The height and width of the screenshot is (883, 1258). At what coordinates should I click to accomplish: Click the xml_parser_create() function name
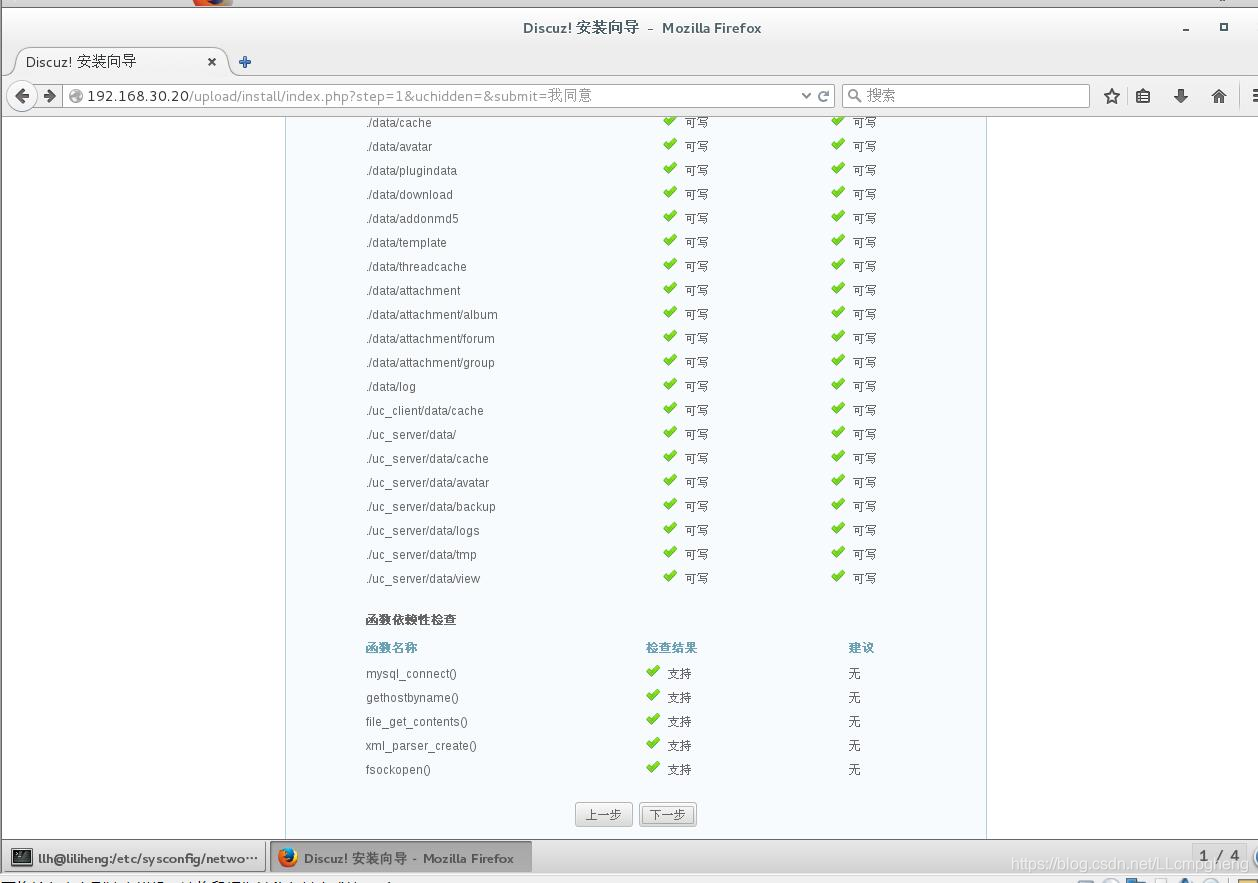pyautogui.click(x=421, y=746)
